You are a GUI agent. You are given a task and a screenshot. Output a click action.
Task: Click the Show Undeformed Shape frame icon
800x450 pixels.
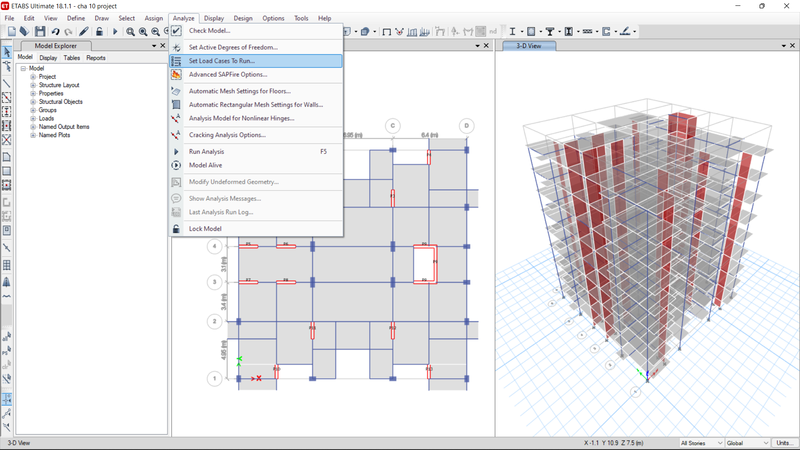point(387,32)
